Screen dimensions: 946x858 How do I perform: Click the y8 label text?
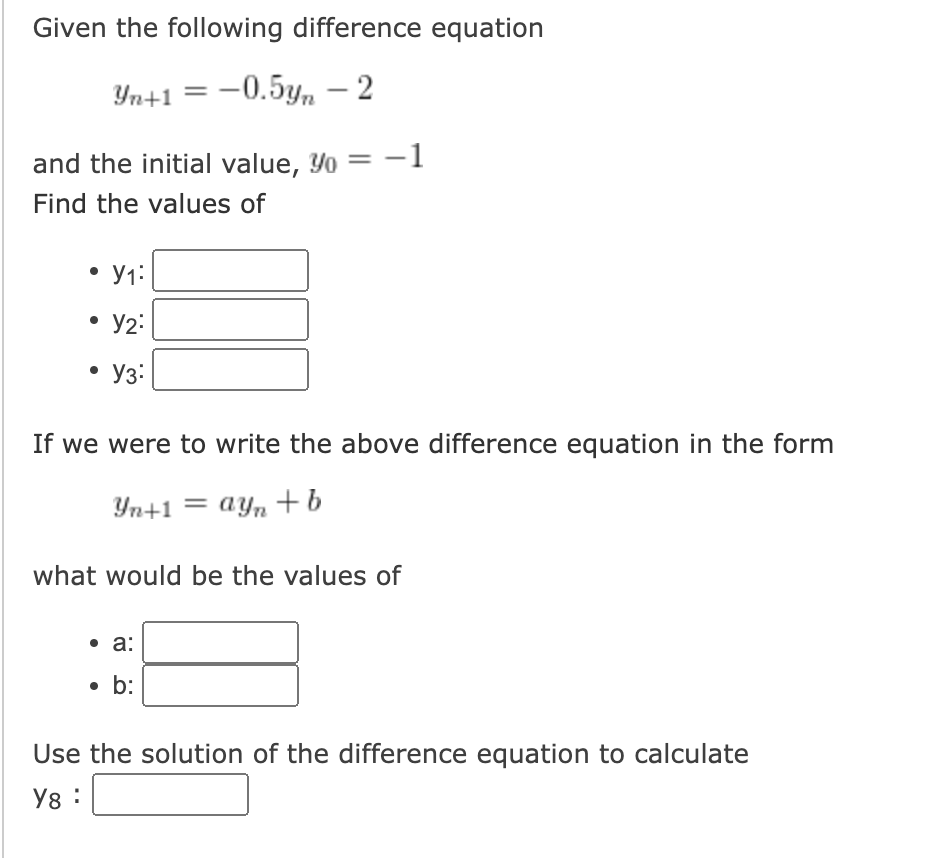(x=47, y=795)
